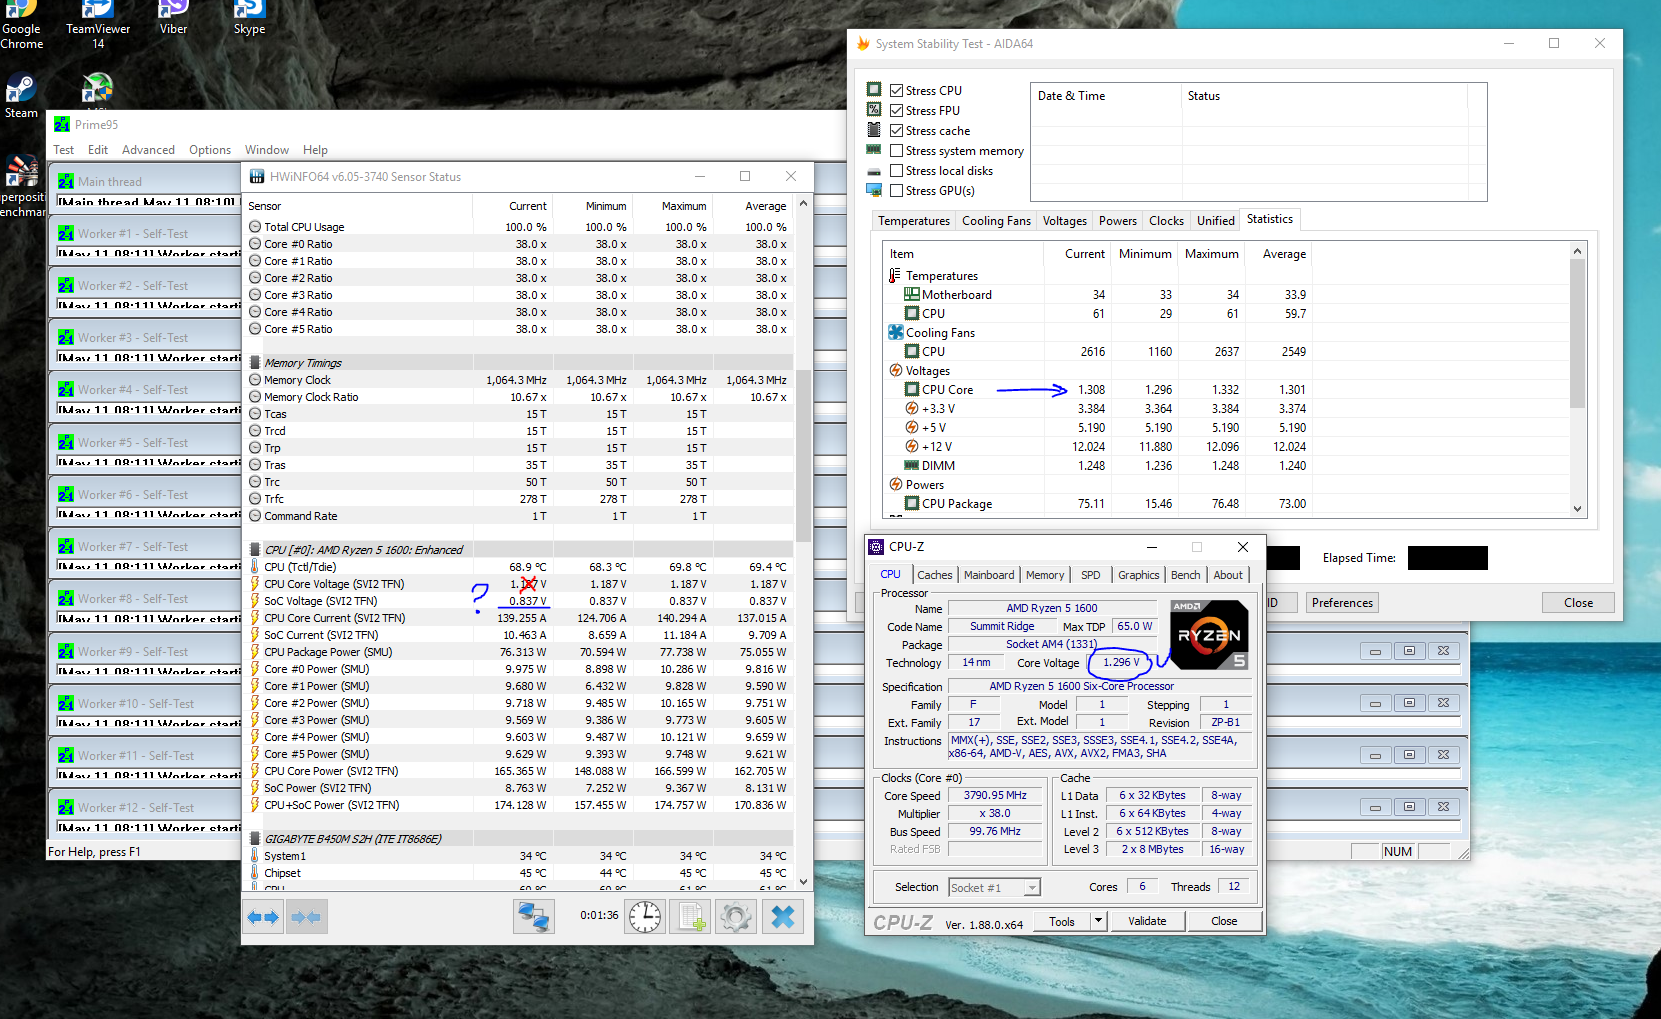Enable Stress GPU(s) checkbox
Screen dimensions: 1661x1019
[x=897, y=191]
